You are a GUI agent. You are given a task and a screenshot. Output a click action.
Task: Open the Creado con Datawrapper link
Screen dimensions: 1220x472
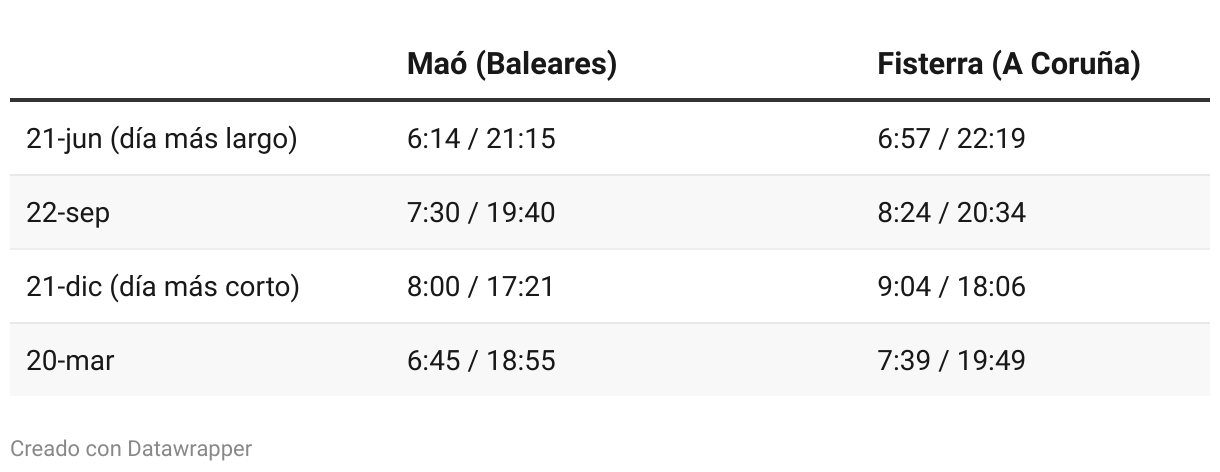pyautogui.click(x=131, y=449)
